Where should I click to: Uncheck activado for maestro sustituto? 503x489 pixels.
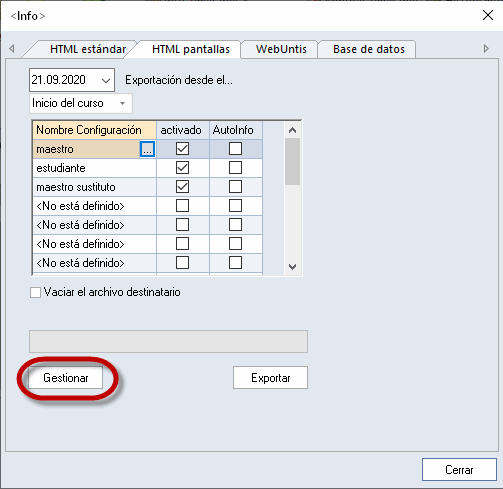[x=182, y=187]
